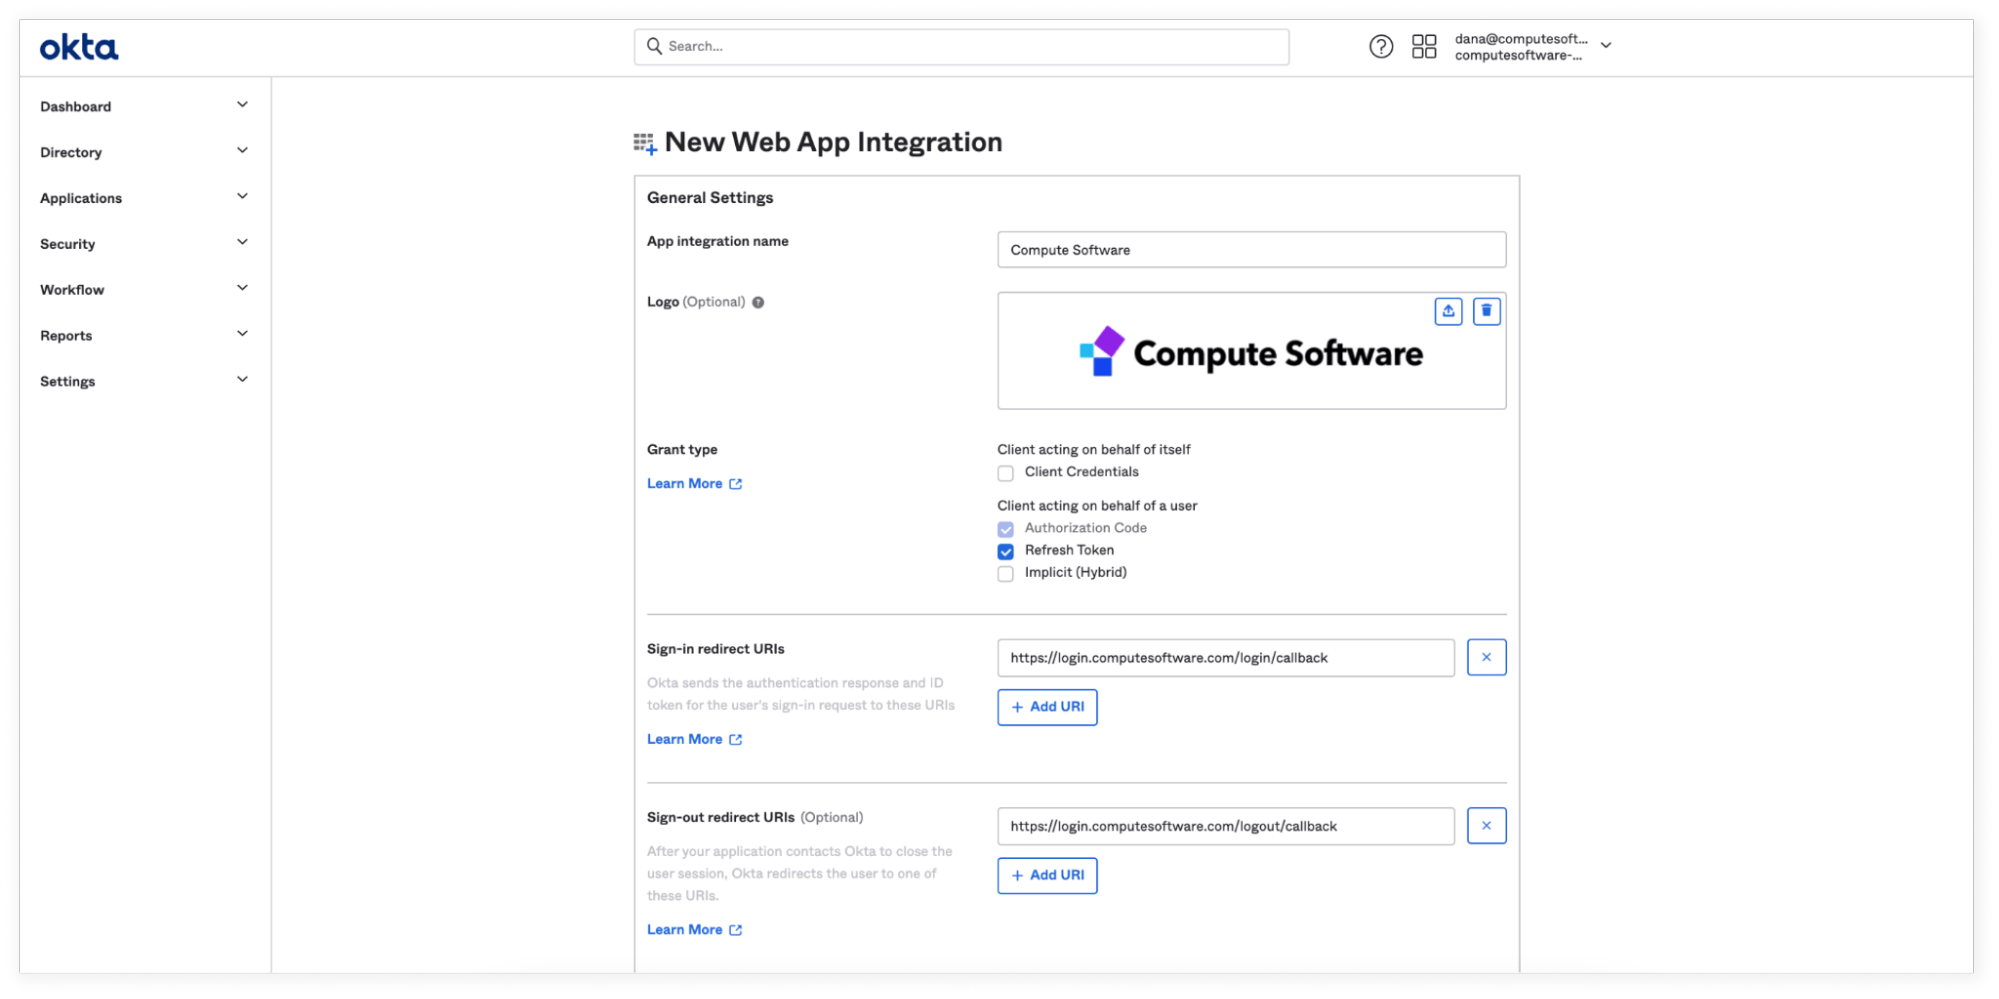
Task: Open Security in the sidebar
Action: (68, 245)
